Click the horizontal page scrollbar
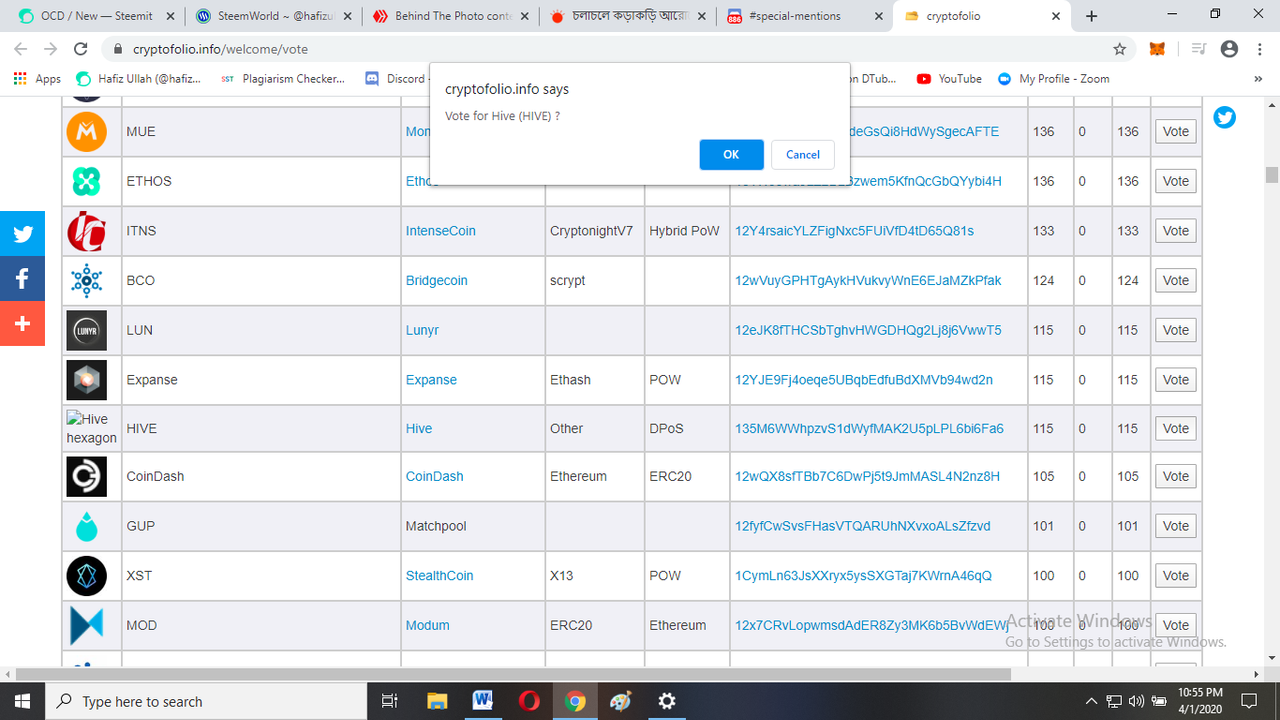1280x720 pixels. pyautogui.click(x=511, y=674)
